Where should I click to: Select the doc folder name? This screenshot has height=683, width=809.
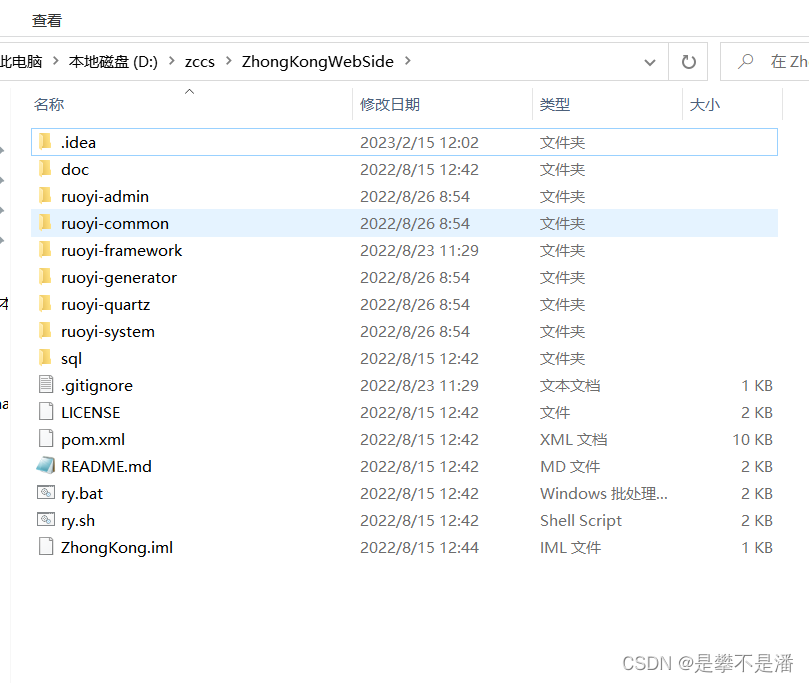pyautogui.click(x=75, y=169)
